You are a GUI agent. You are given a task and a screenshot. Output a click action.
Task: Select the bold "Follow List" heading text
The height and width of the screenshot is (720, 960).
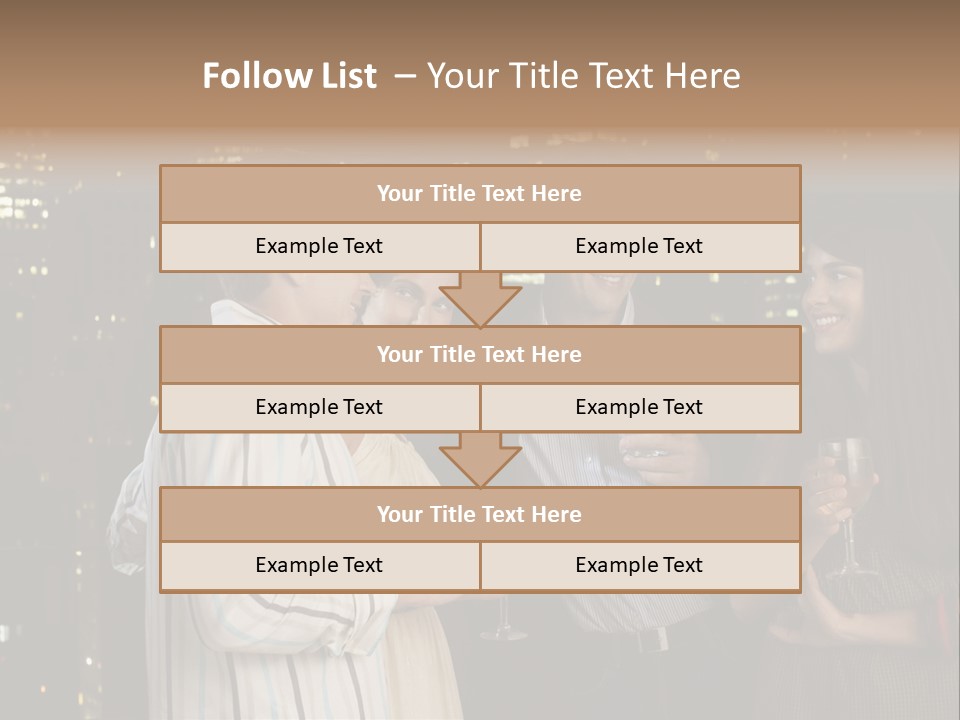290,76
